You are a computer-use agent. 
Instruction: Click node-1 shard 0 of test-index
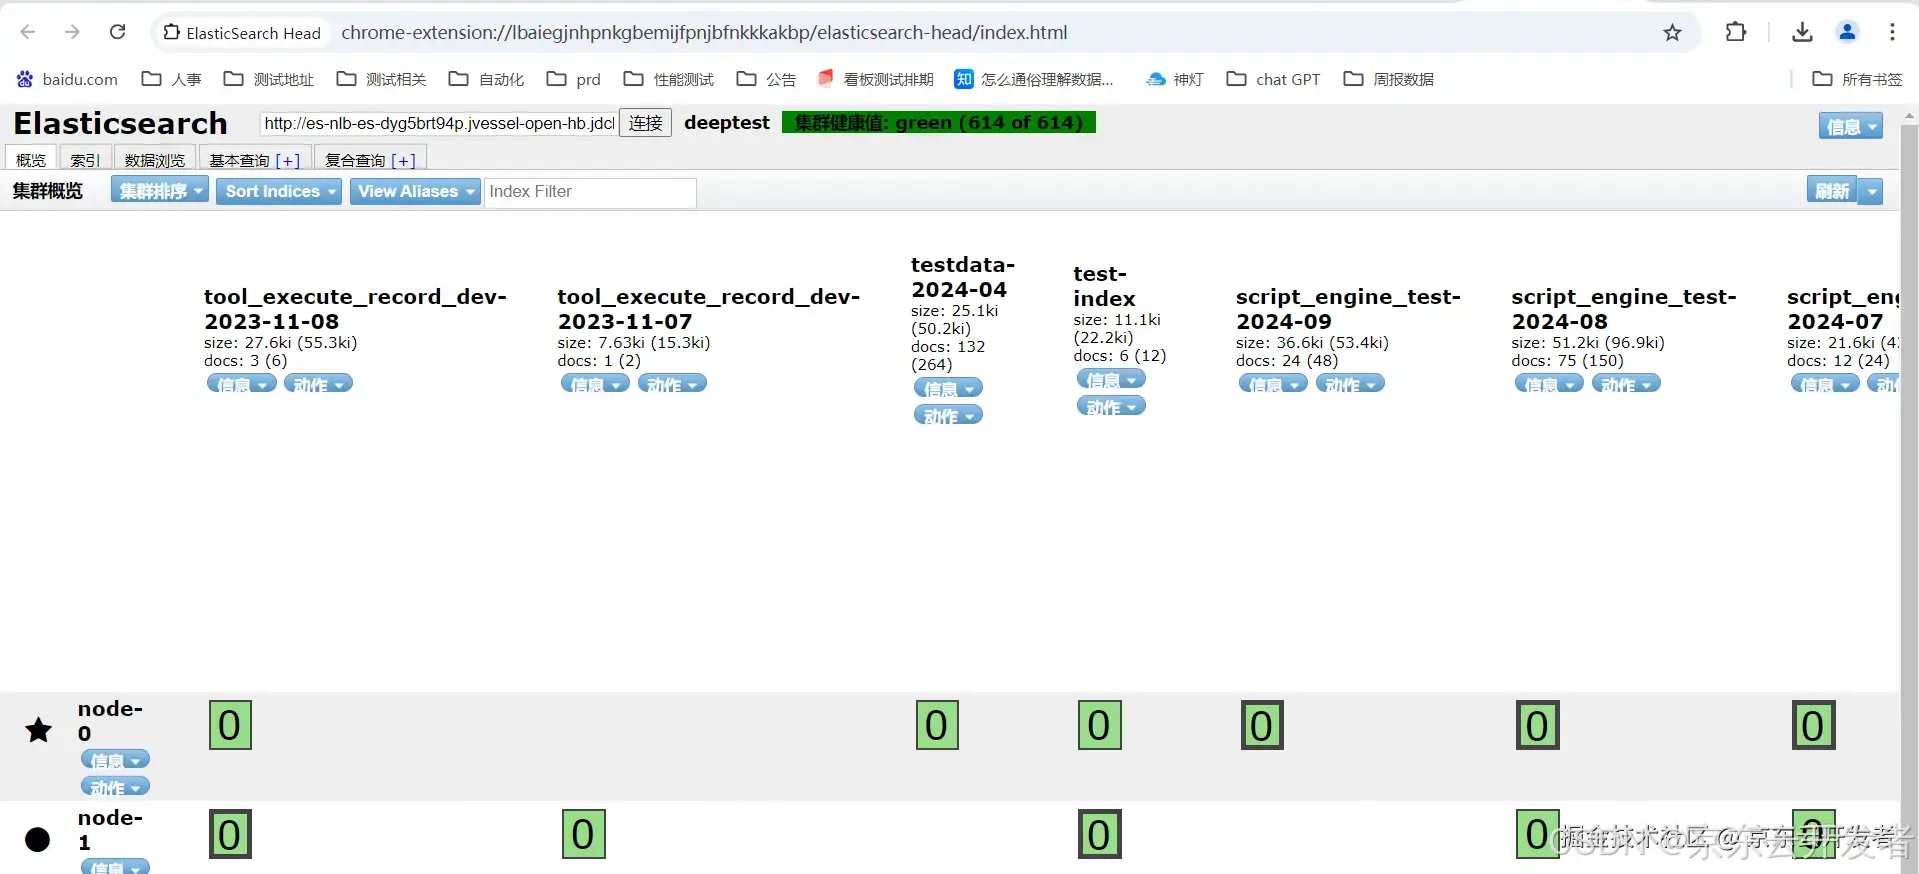click(1099, 834)
